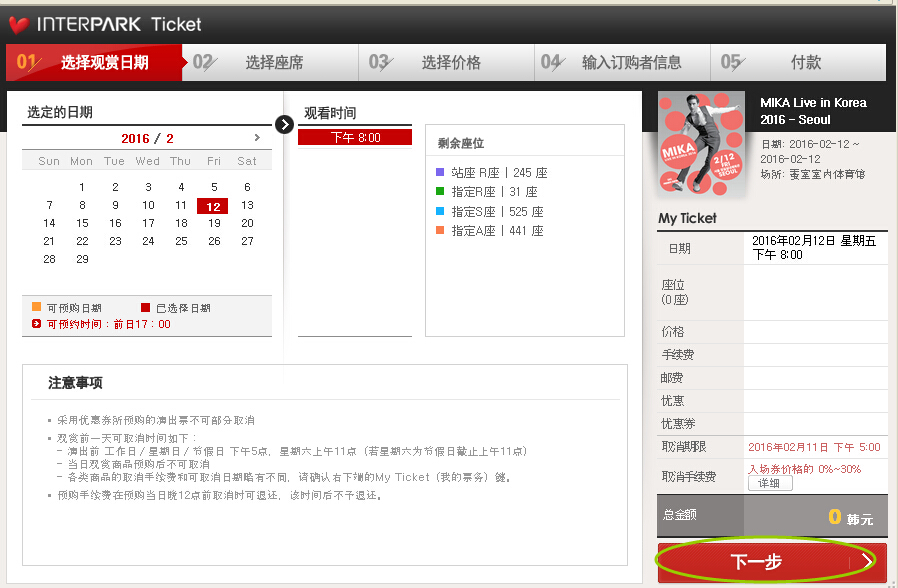The image size is (898, 588).
Task: Open the 详细 cancellation fee details
Action: (770, 483)
